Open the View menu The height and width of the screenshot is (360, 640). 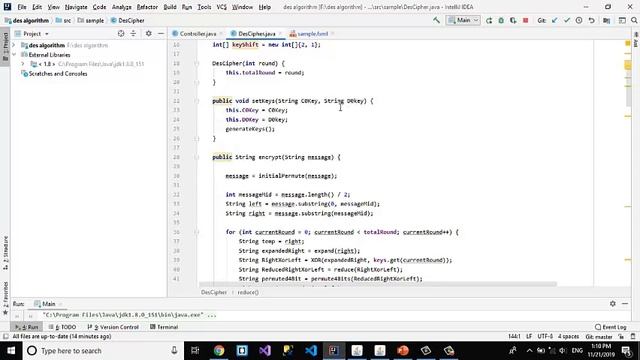(x=53, y=7)
